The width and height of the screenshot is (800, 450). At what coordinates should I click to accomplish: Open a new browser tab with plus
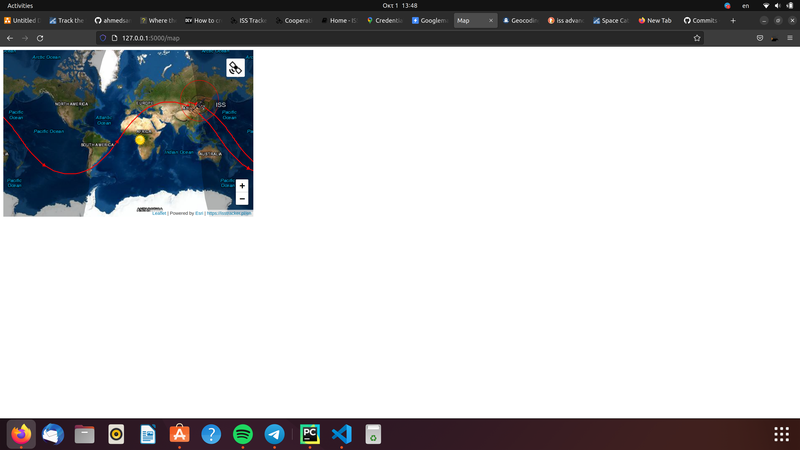coord(733,20)
